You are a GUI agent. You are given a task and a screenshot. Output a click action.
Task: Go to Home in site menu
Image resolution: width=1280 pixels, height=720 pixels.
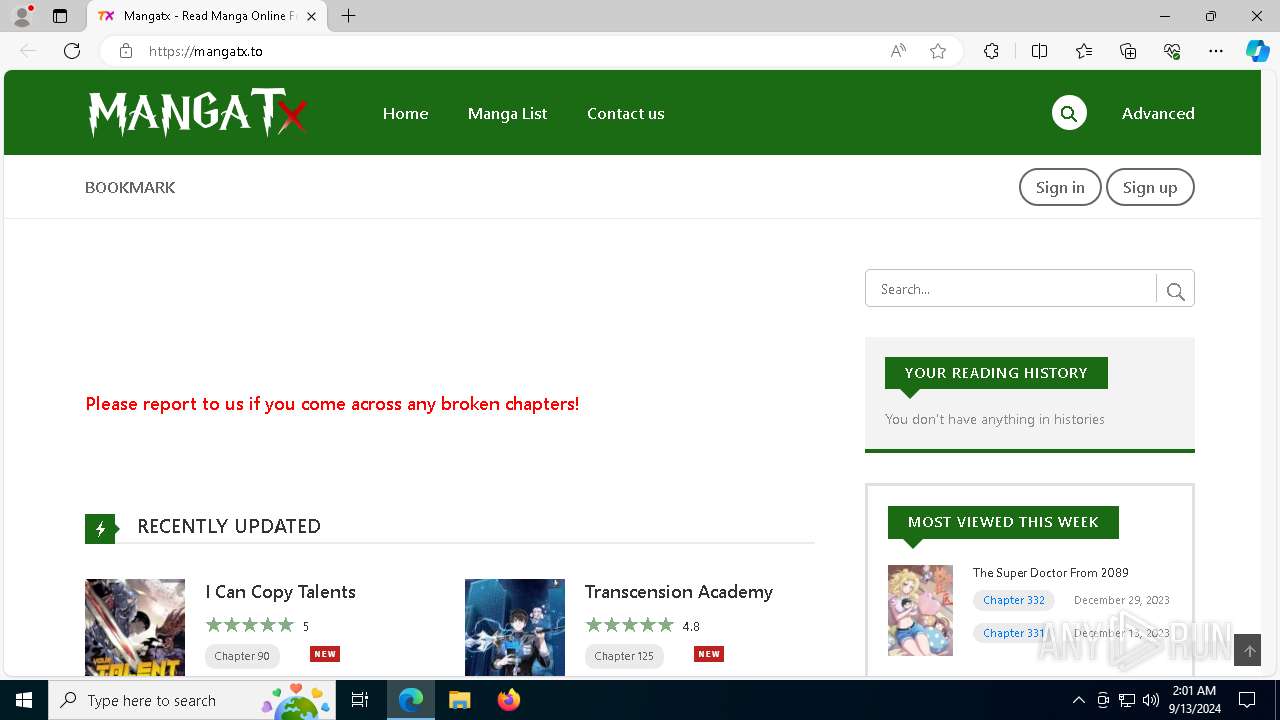pos(405,113)
